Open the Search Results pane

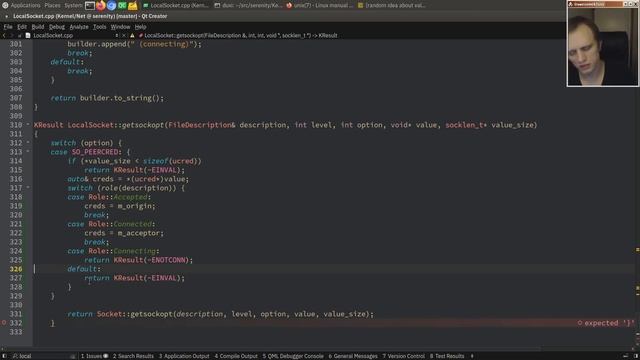[x=133, y=356]
